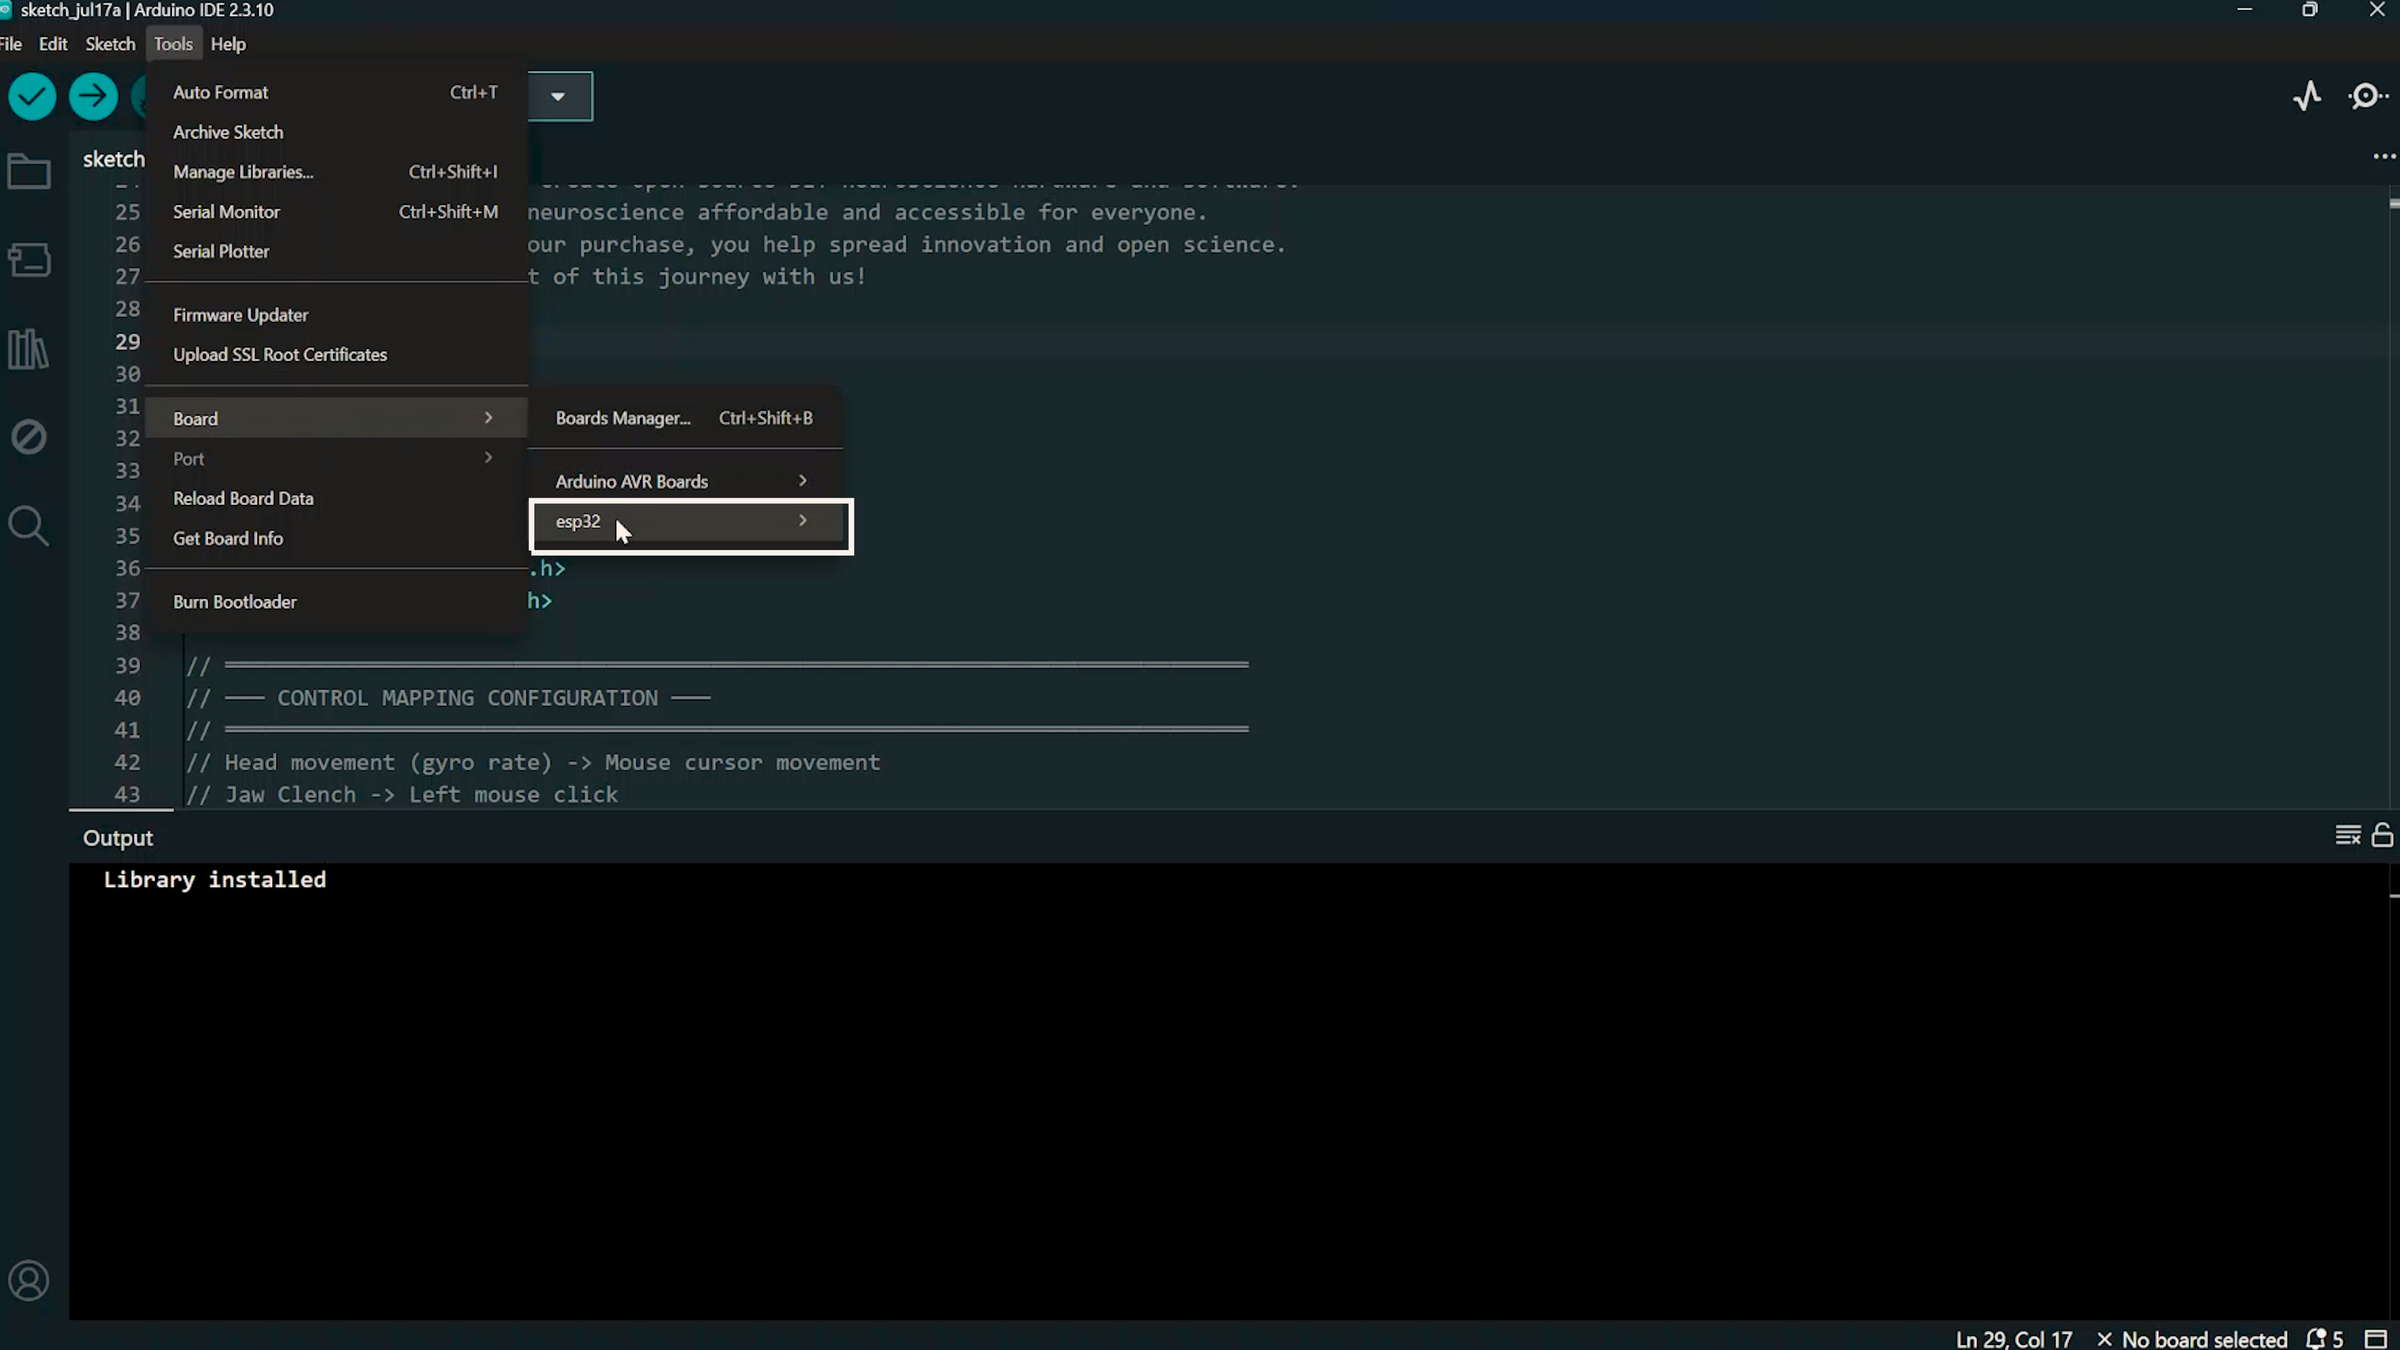Open the Debug sidebar icon
Viewport: 2400px width, 1350px height.
pyautogui.click(x=29, y=437)
